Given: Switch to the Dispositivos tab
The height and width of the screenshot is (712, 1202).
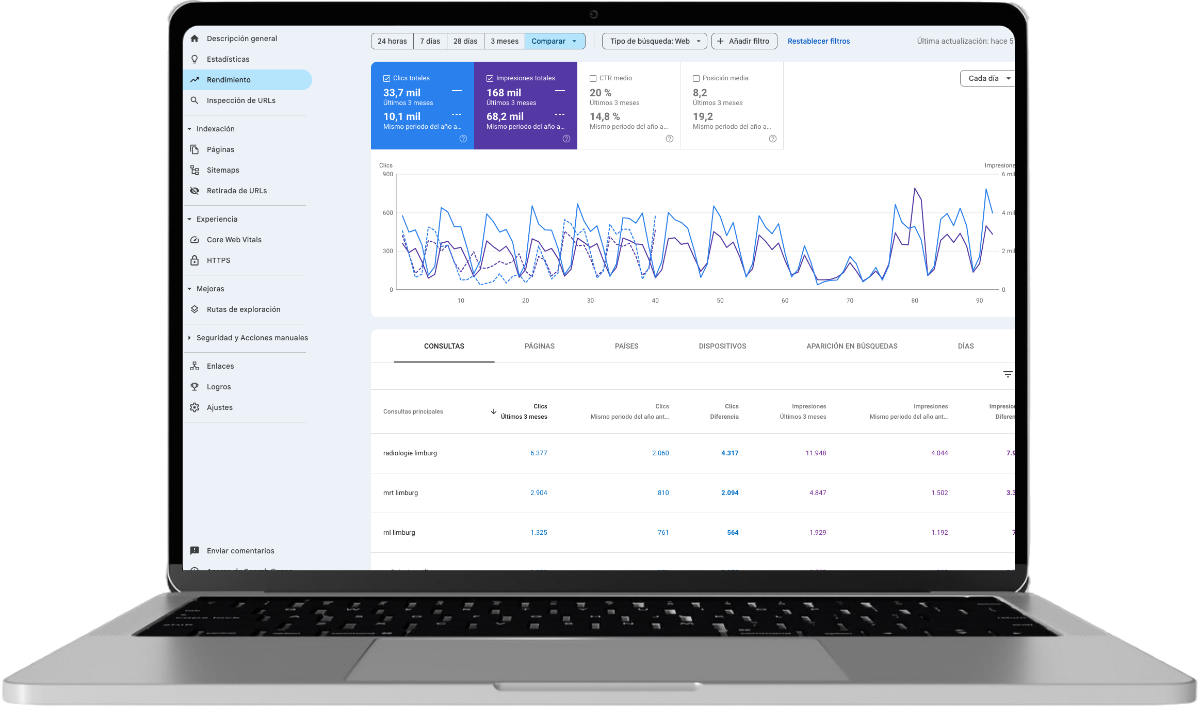Looking at the screenshot, I should (x=722, y=347).
